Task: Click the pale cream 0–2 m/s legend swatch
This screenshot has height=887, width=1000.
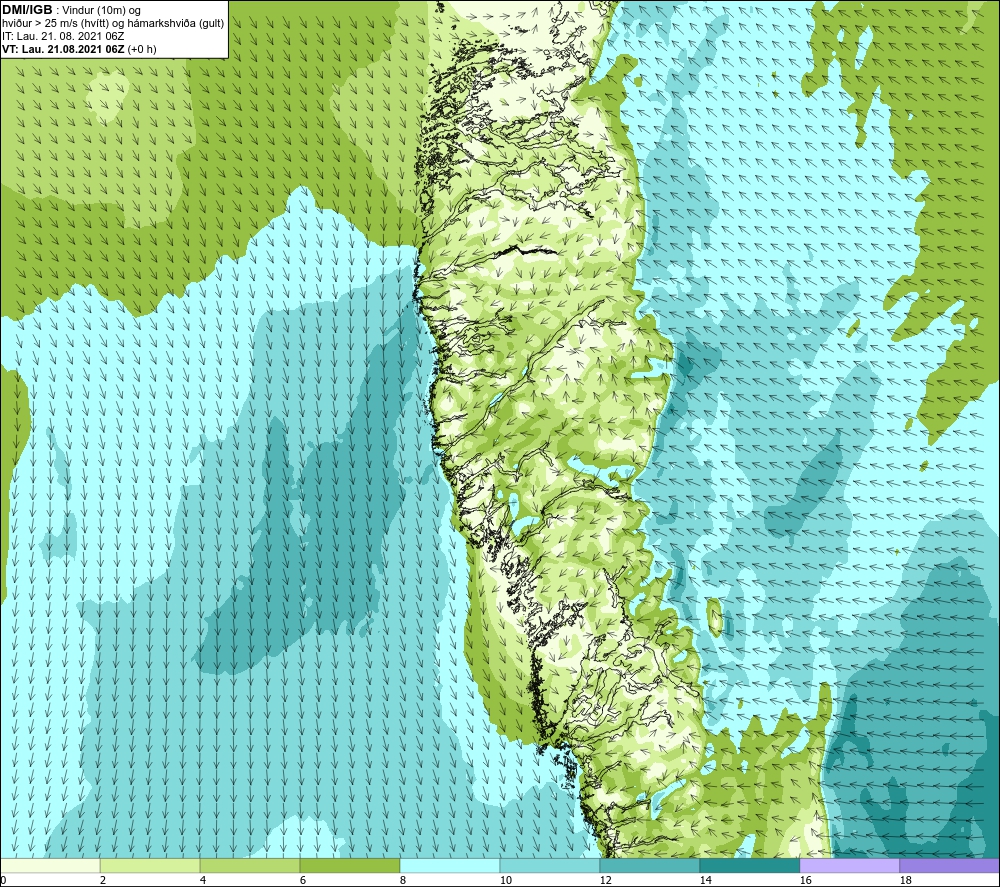Action: (50, 865)
